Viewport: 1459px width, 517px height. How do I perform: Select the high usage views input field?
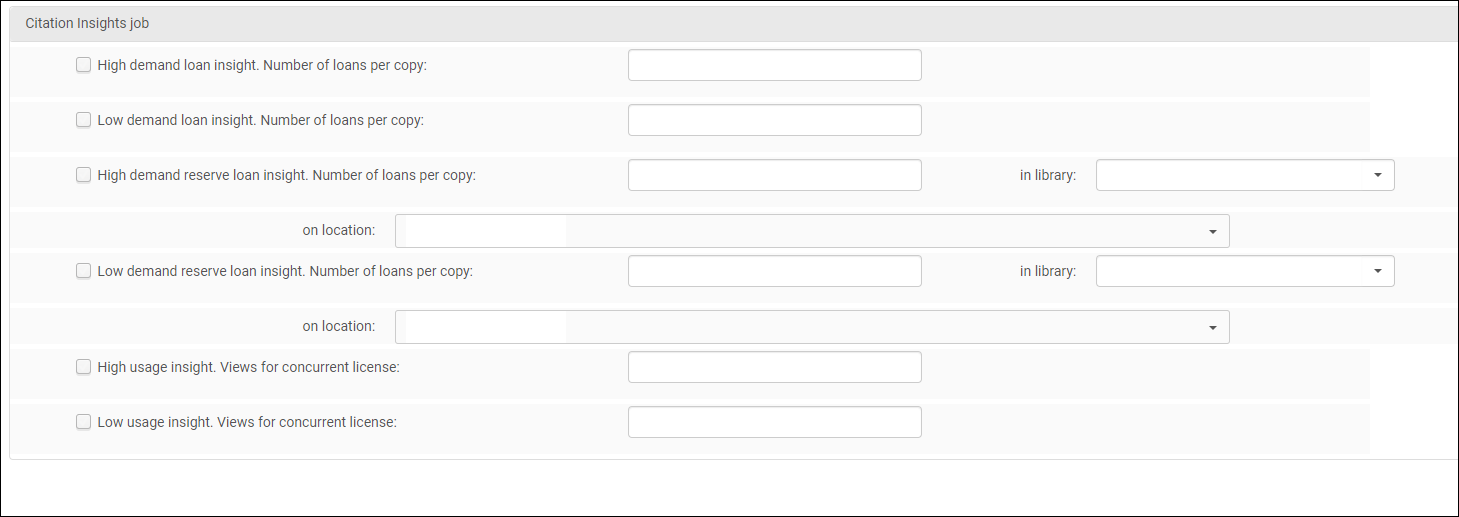point(774,367)
